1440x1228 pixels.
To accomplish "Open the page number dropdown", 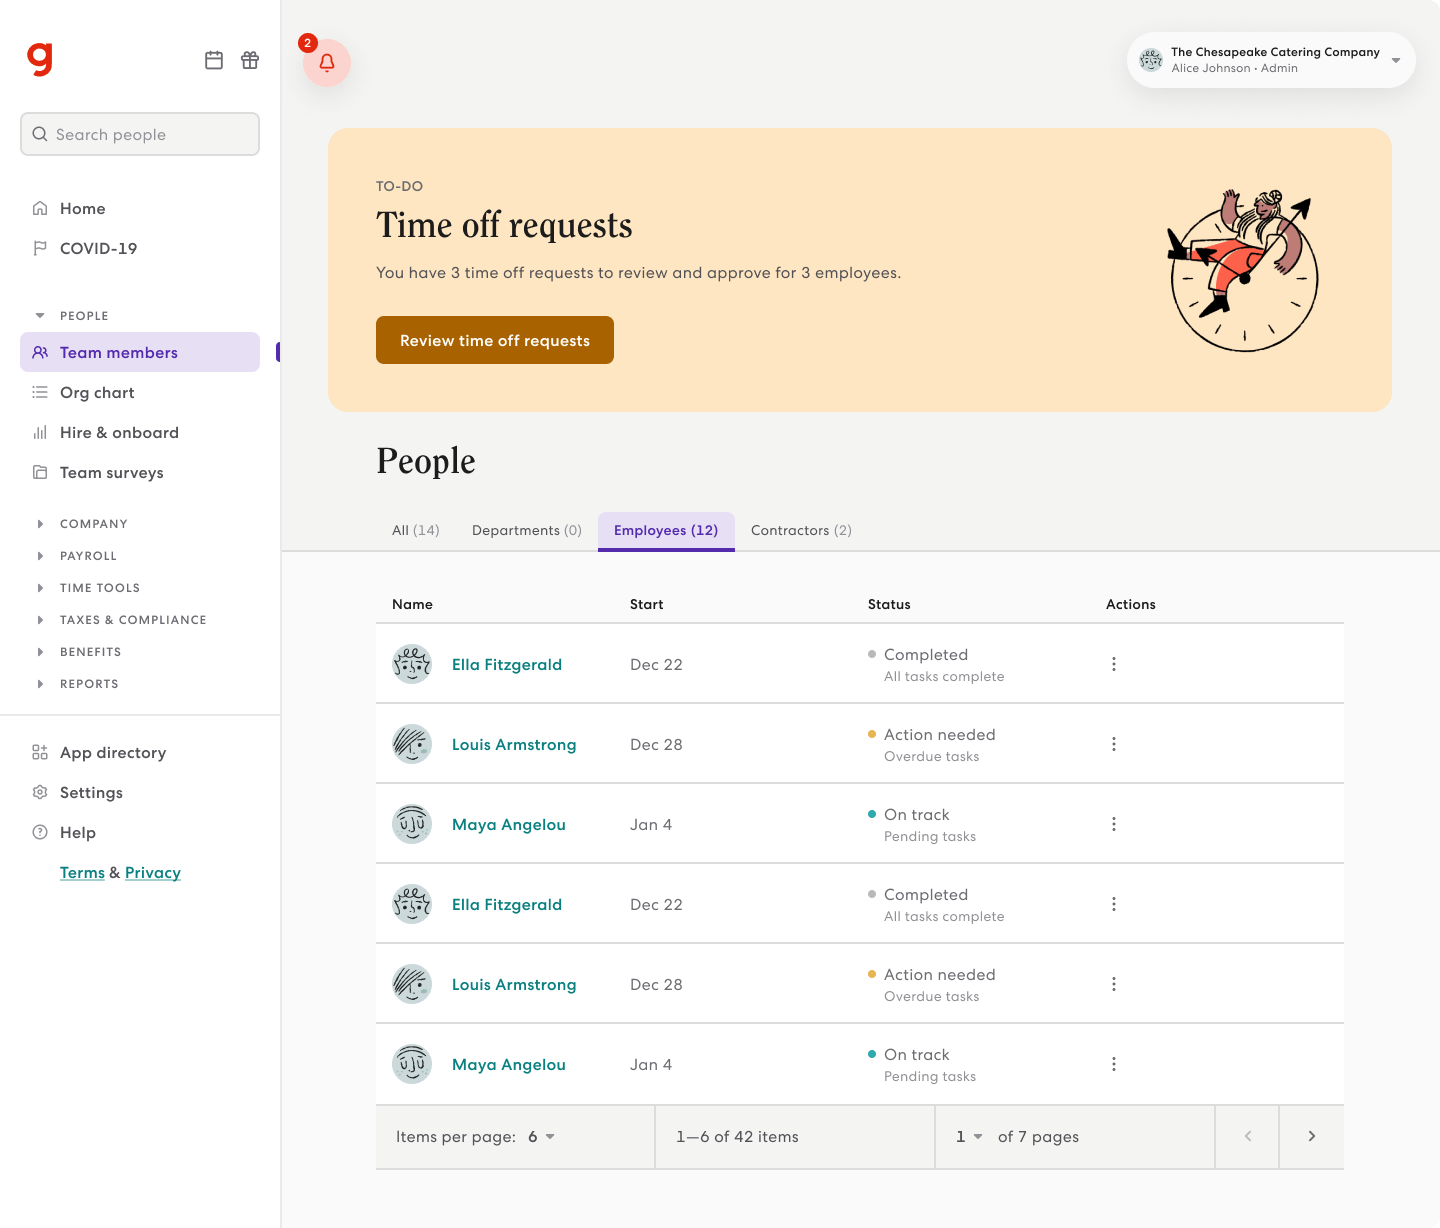I will (x=969, y=1137).
